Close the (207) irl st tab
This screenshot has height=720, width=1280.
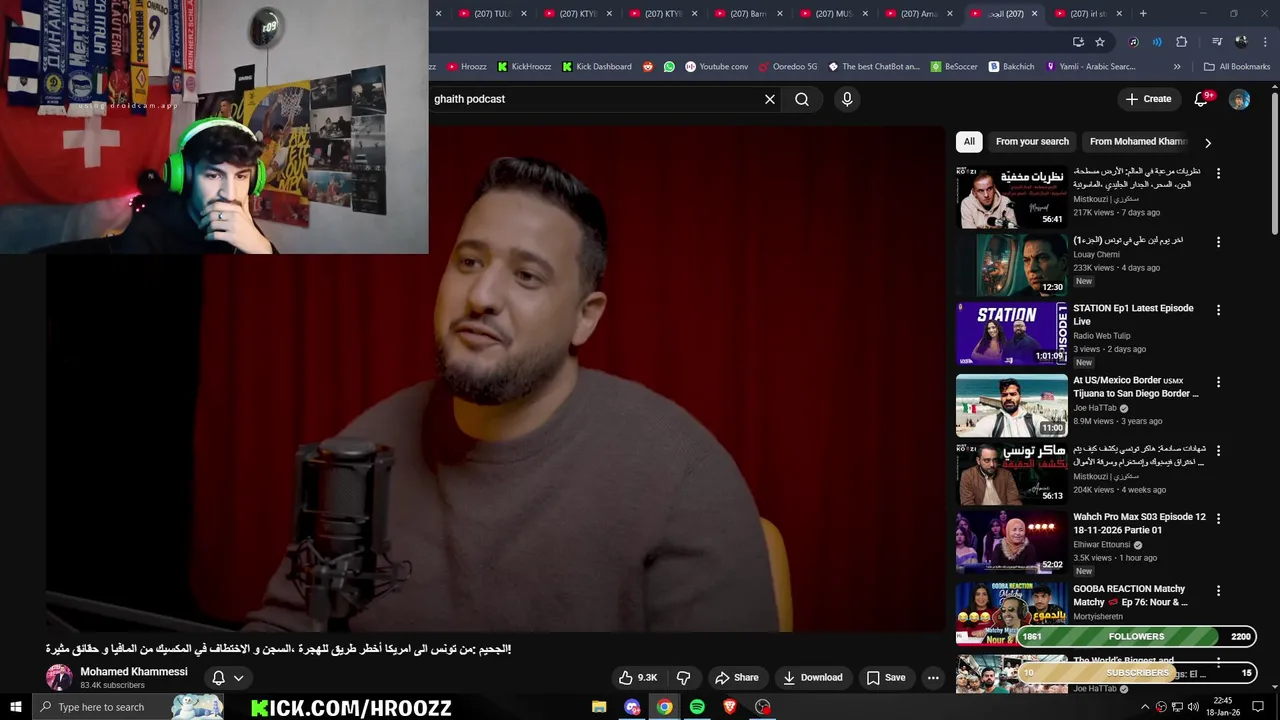(1119, 14)
